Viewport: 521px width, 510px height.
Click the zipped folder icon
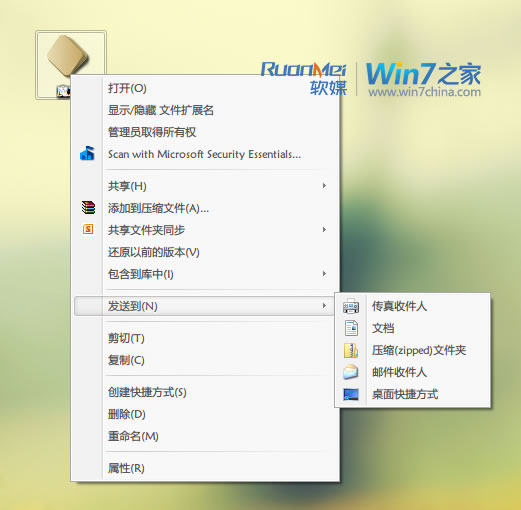351,350
